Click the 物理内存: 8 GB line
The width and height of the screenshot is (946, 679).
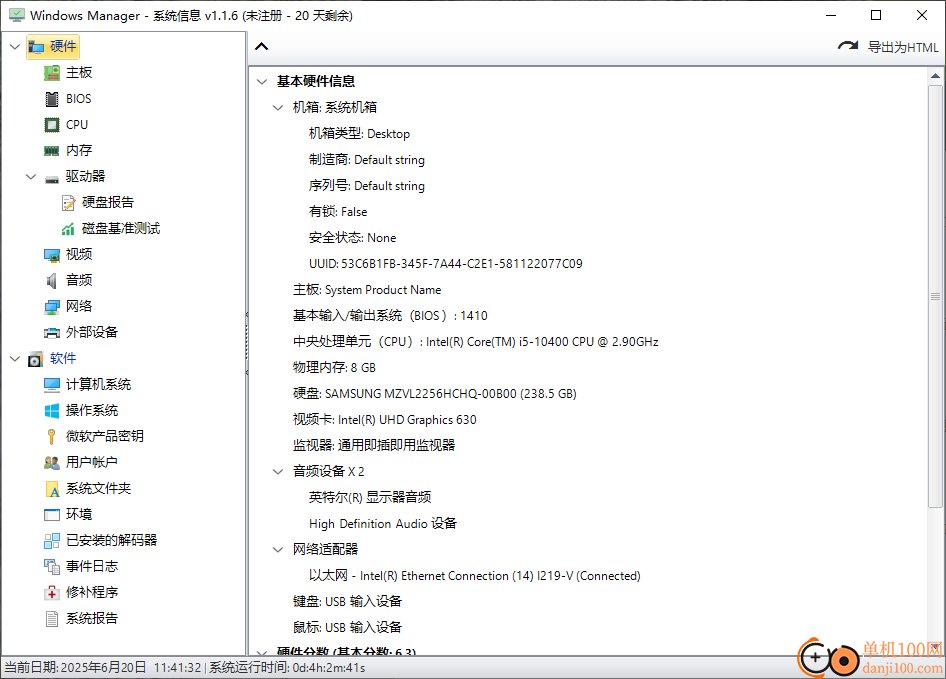pos(334,368)
